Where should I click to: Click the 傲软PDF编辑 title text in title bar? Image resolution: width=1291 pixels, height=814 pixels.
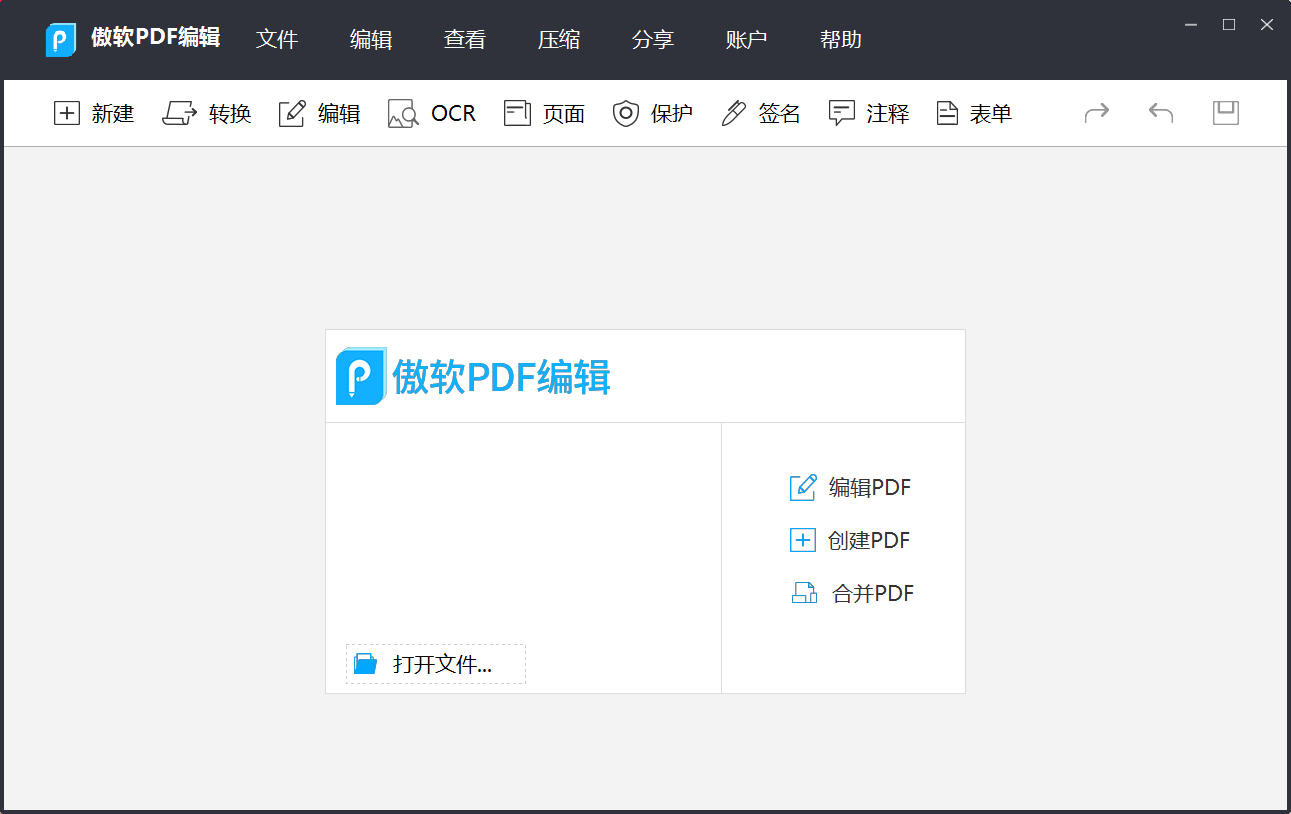[156, 38]
